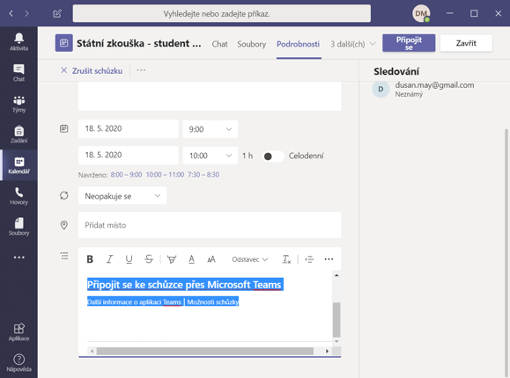
Task: Apply strikethrough formatting in editor
Action: pos(149,259)
